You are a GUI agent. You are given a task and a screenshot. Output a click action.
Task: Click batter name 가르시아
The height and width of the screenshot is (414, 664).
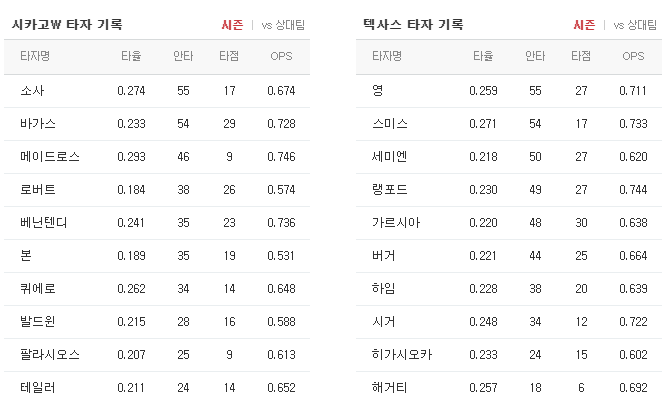[396, 223]
